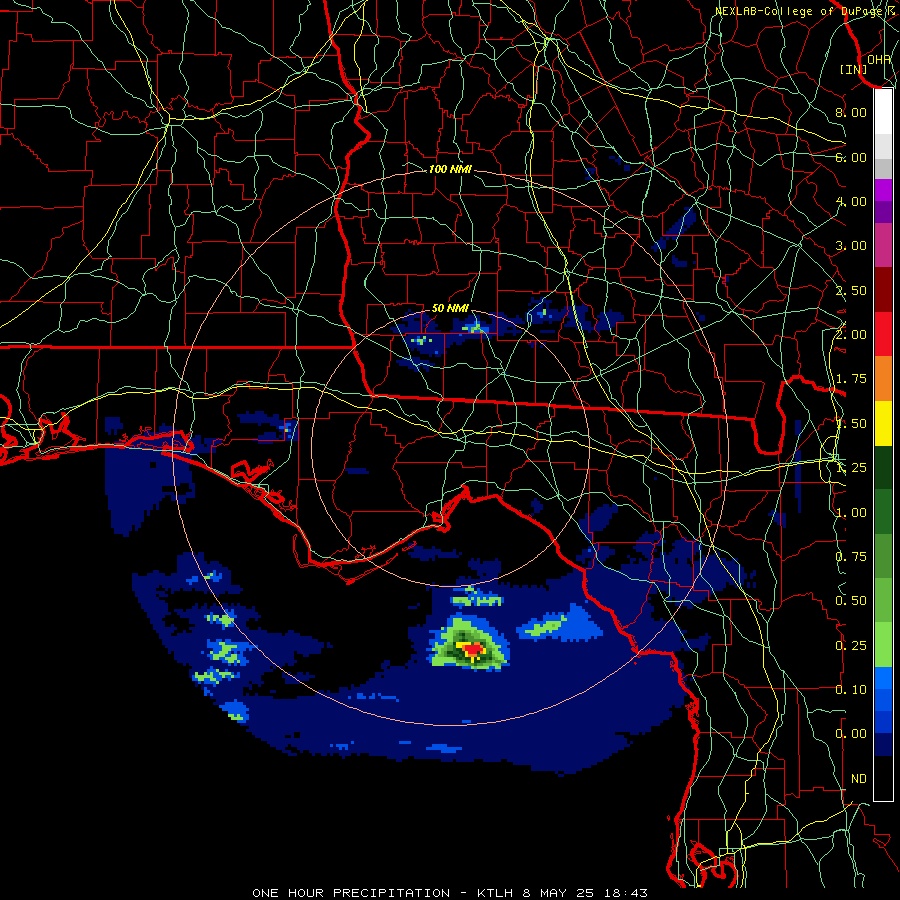Click the ND legend label
Viewport: 900px width, 900px height.
859,779
